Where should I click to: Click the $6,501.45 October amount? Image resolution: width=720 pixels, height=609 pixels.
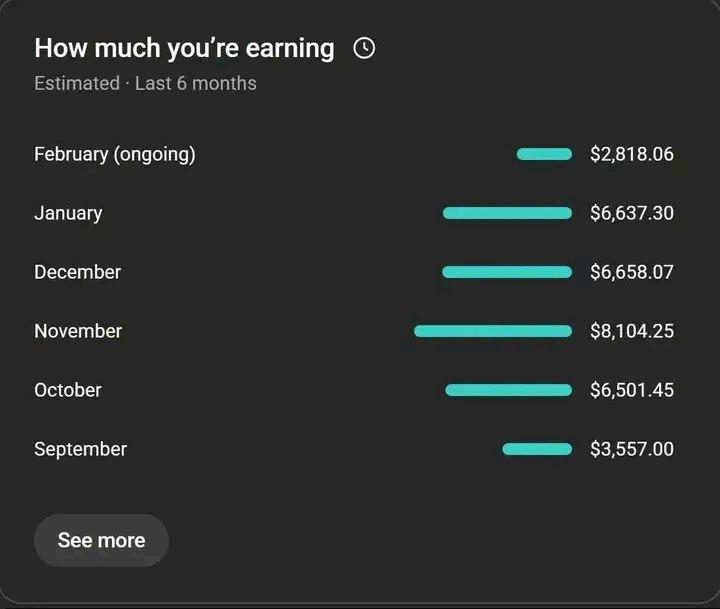tap(632, 390)
